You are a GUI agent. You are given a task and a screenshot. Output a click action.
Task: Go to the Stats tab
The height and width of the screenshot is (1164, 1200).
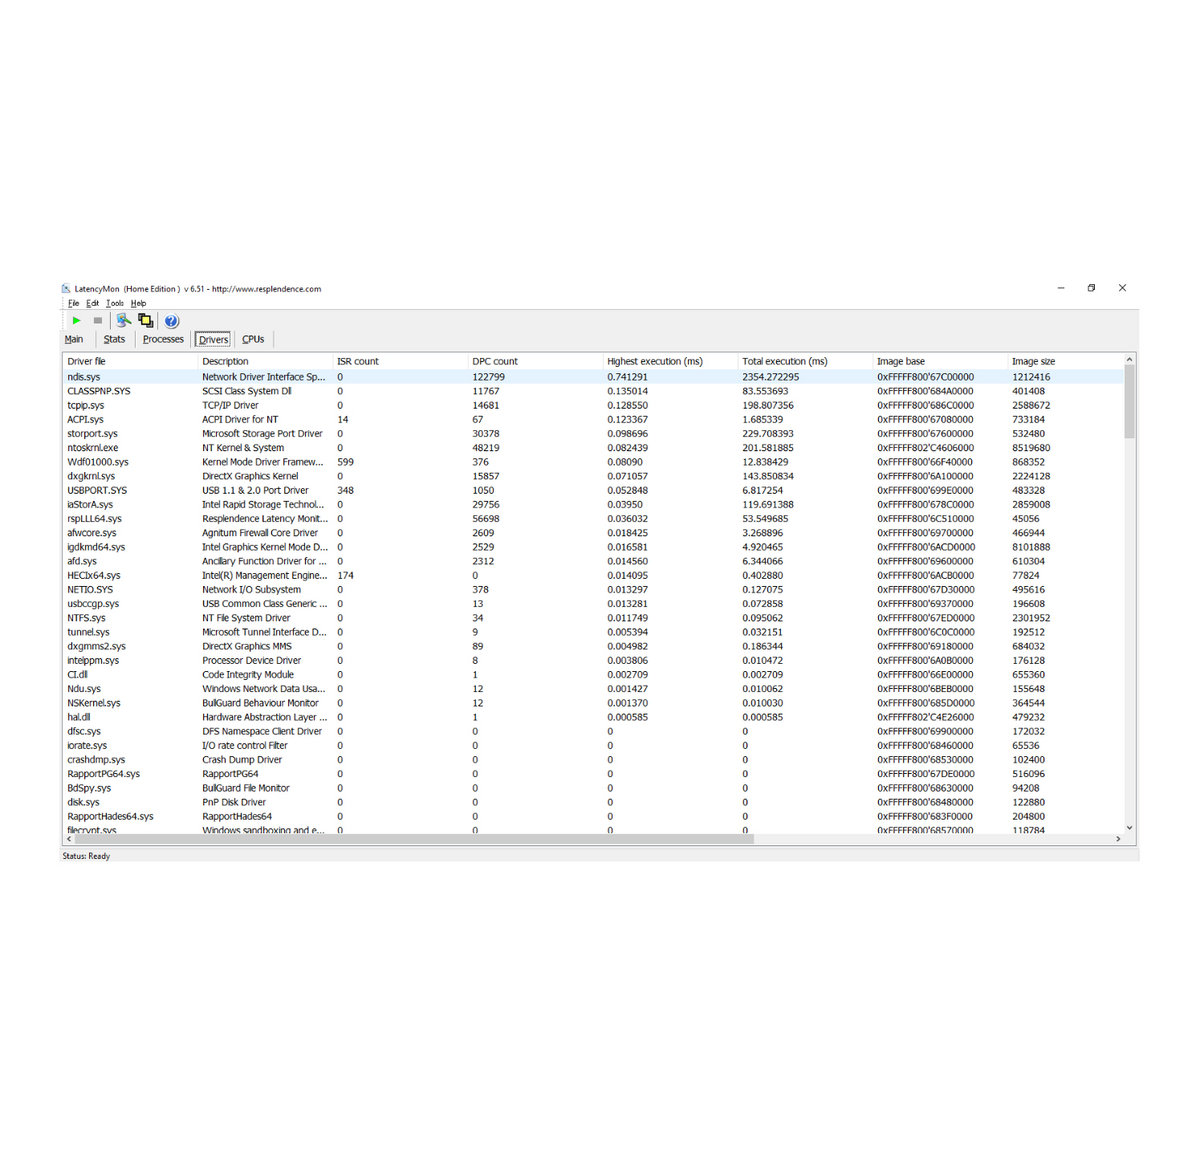[114, 339]
